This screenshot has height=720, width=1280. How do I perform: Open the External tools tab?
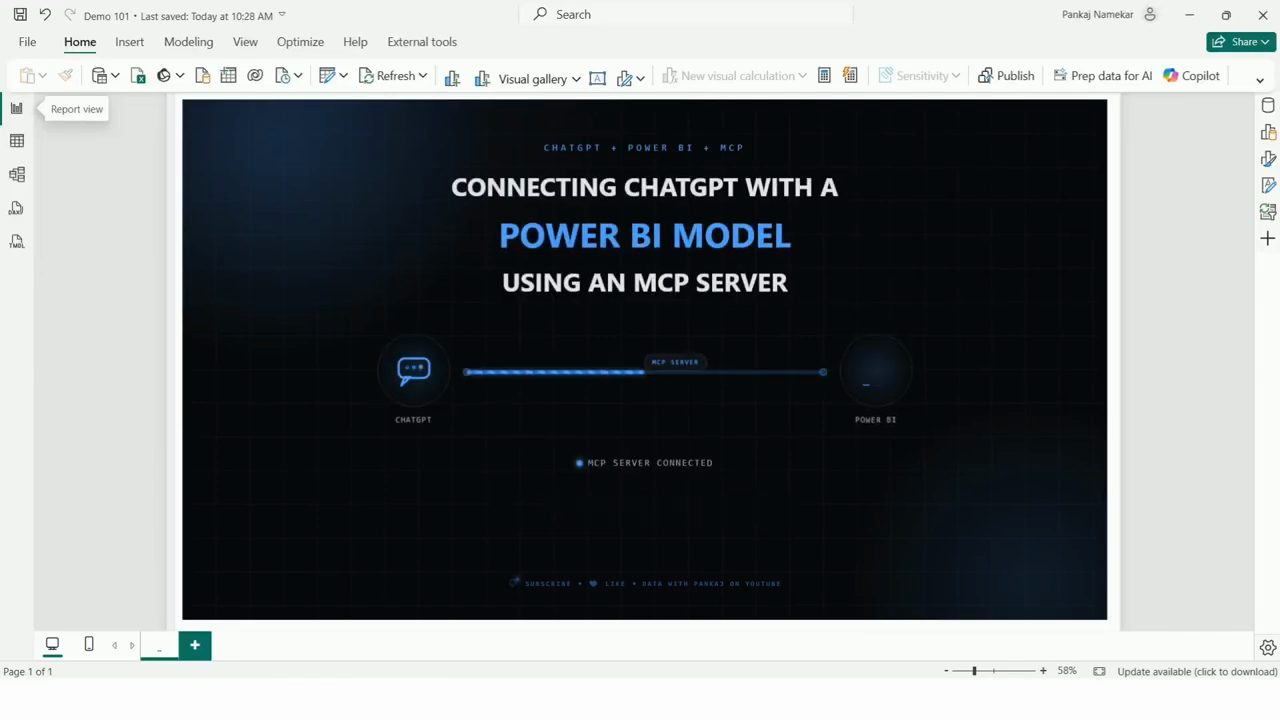422,42
